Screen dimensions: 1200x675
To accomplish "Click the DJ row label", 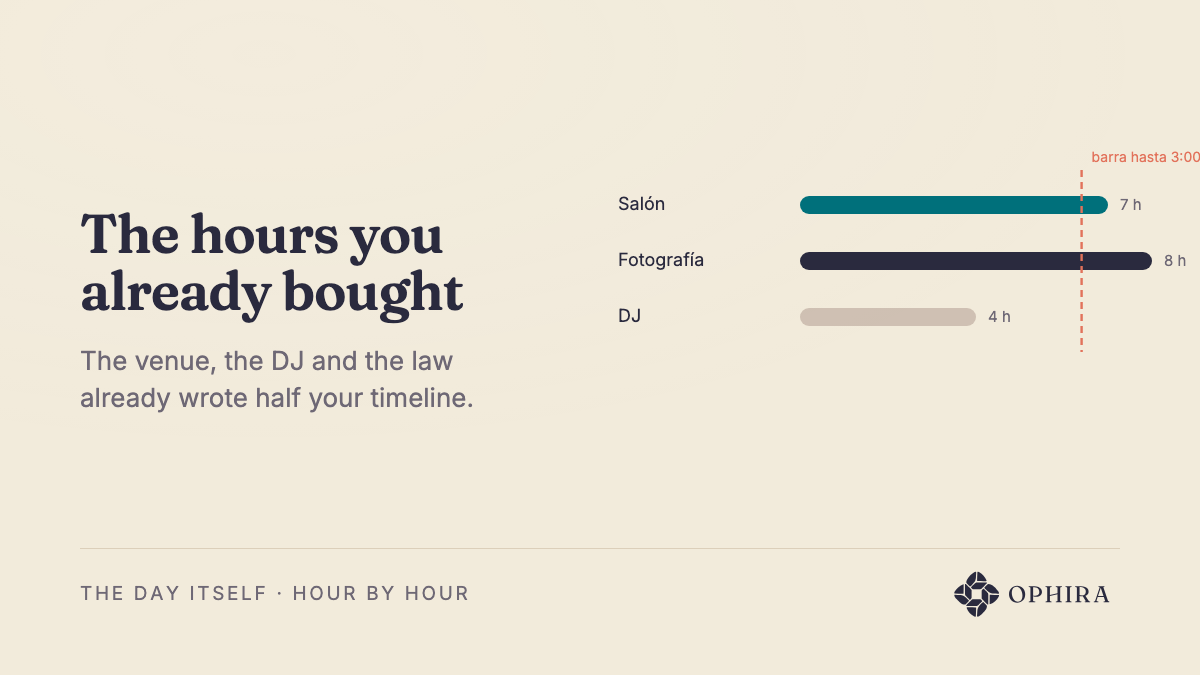I will 629,316.
